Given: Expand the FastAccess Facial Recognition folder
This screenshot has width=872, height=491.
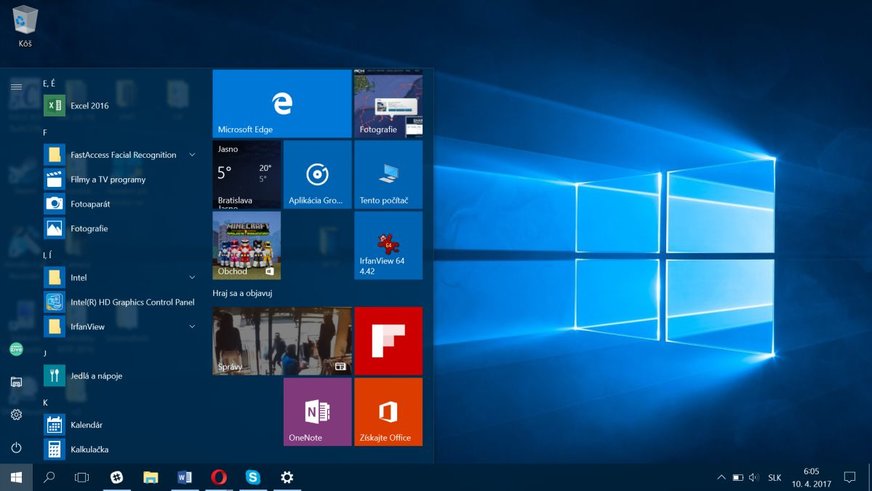Looking at the screenshot, I should point(192,155).
